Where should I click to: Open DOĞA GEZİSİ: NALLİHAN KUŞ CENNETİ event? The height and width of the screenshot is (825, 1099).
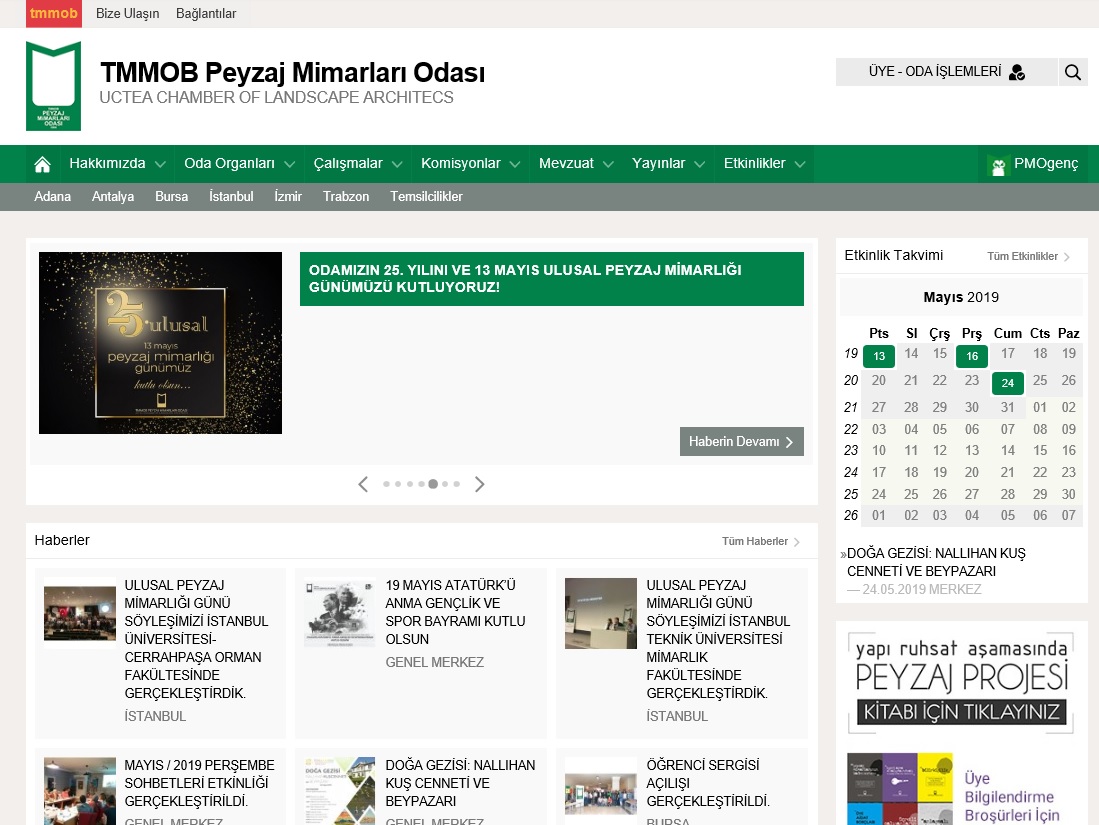(937, 562)
